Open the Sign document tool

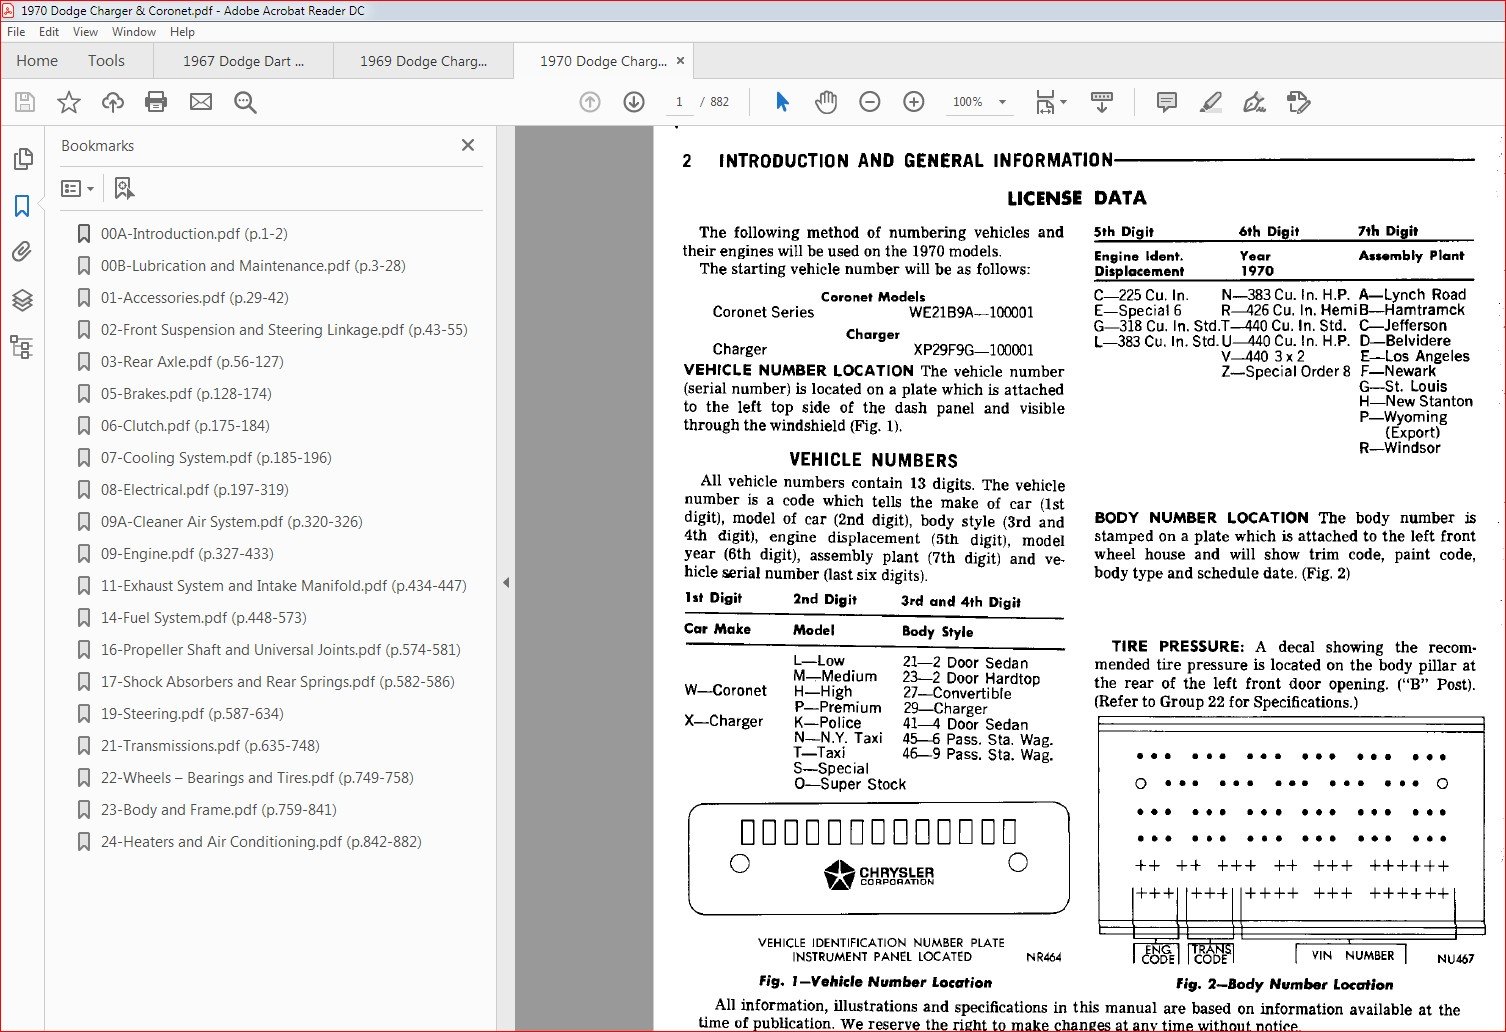(x=1254, y=102)
